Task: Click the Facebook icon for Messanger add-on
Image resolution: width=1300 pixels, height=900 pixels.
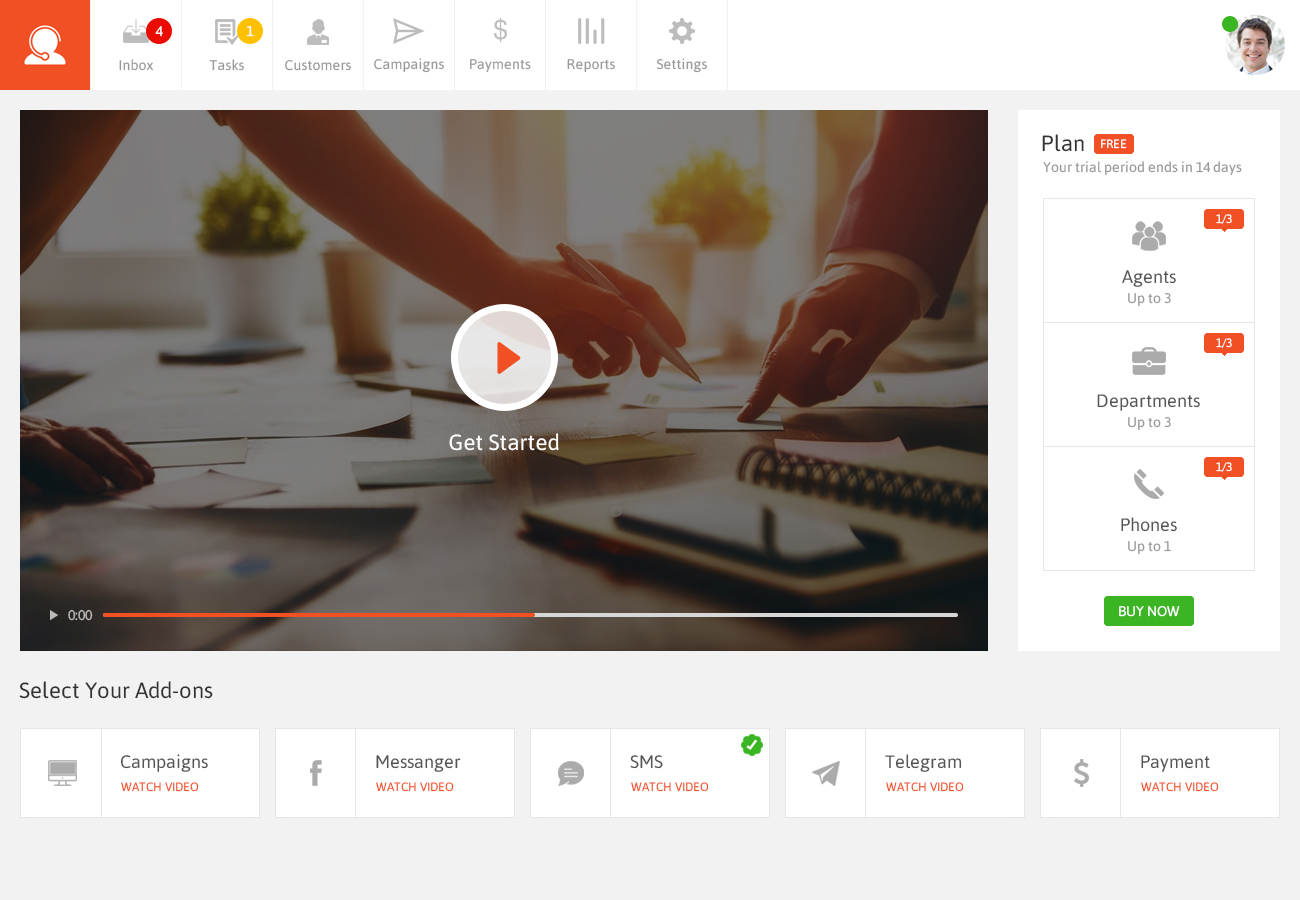Action: tap(315, 772)
